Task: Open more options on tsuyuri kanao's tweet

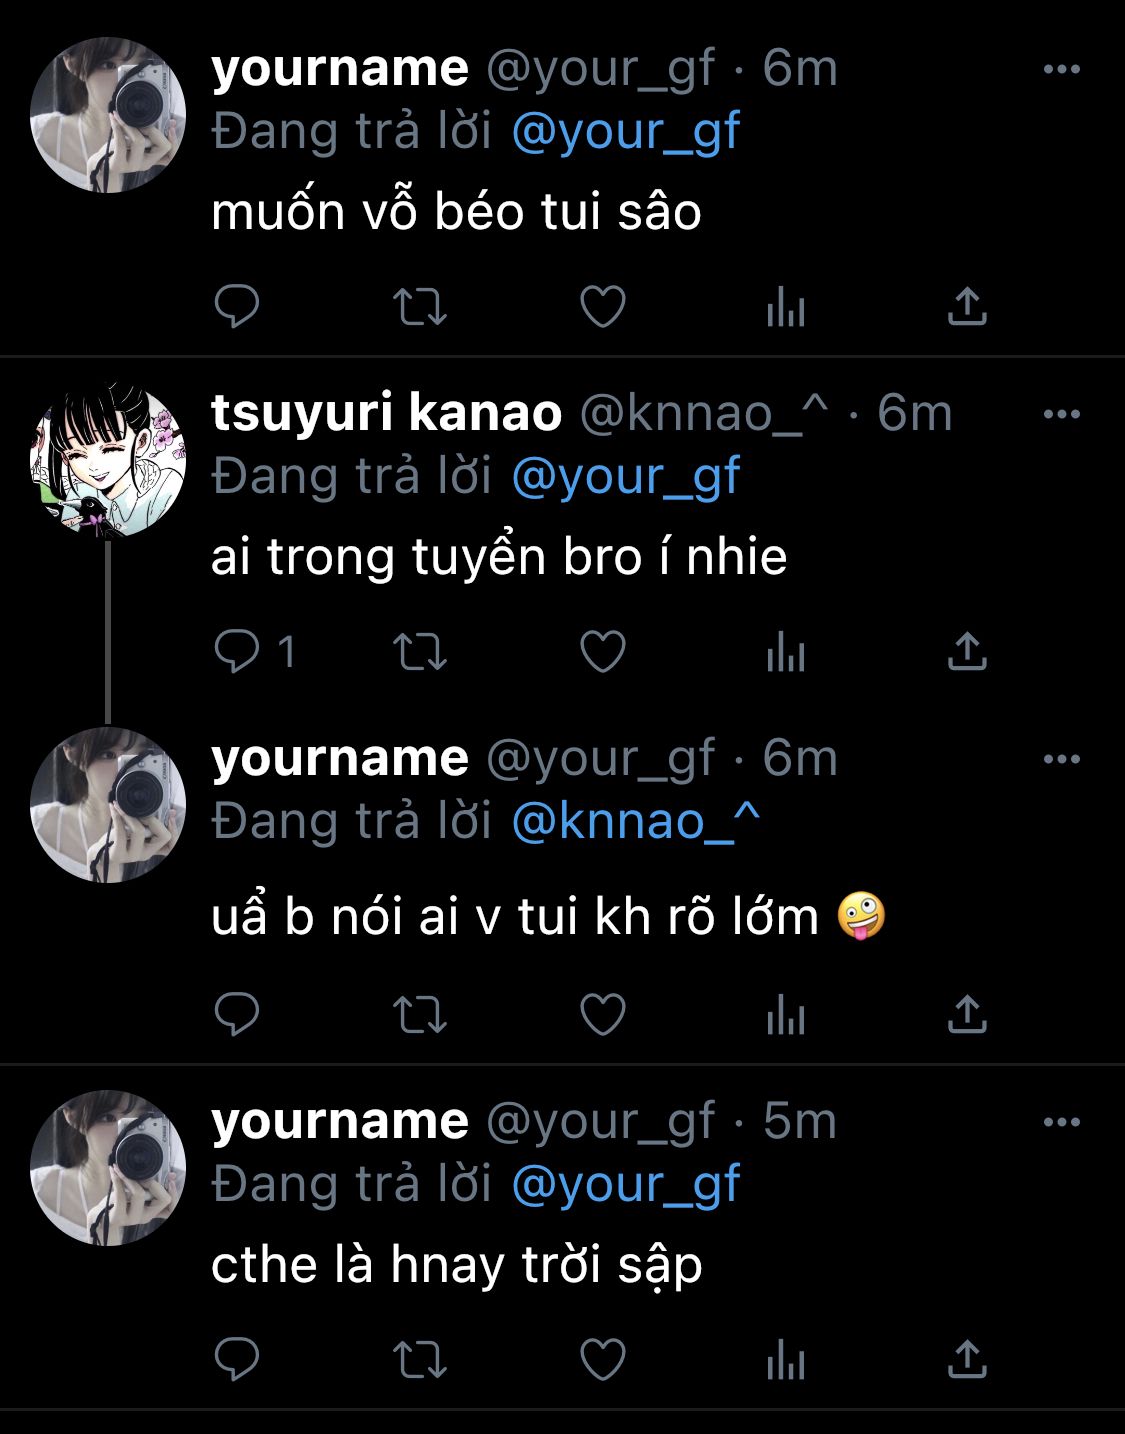Action: [x=1061, y=414]
